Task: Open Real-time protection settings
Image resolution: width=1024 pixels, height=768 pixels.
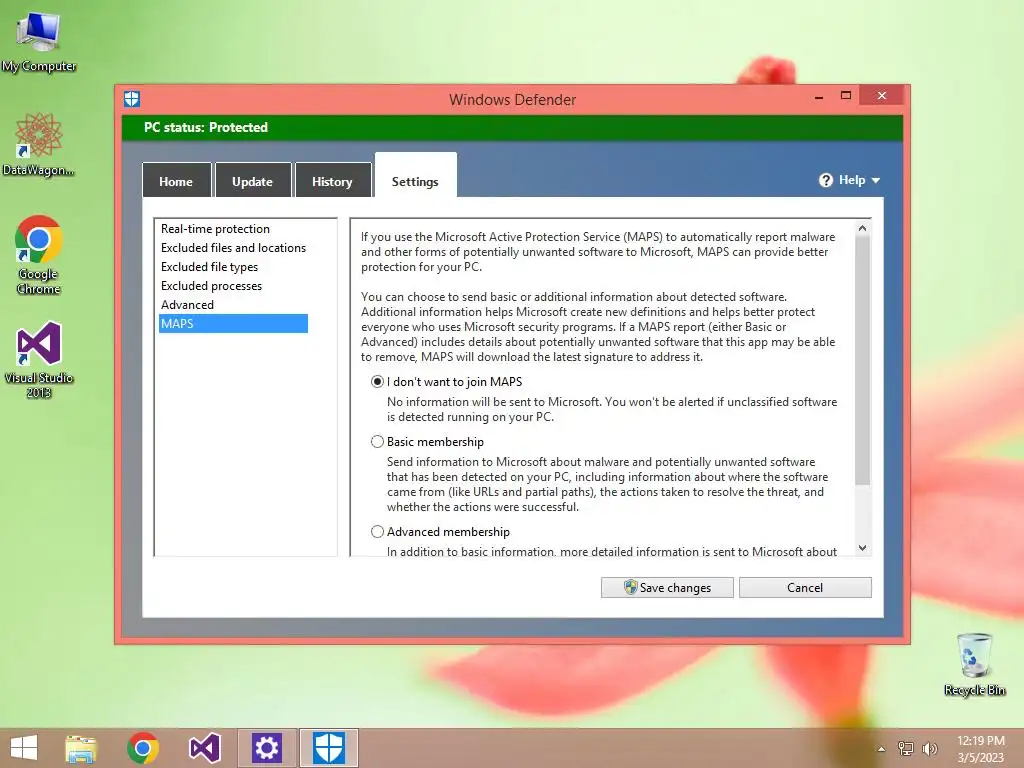Action: coord(215,229)
